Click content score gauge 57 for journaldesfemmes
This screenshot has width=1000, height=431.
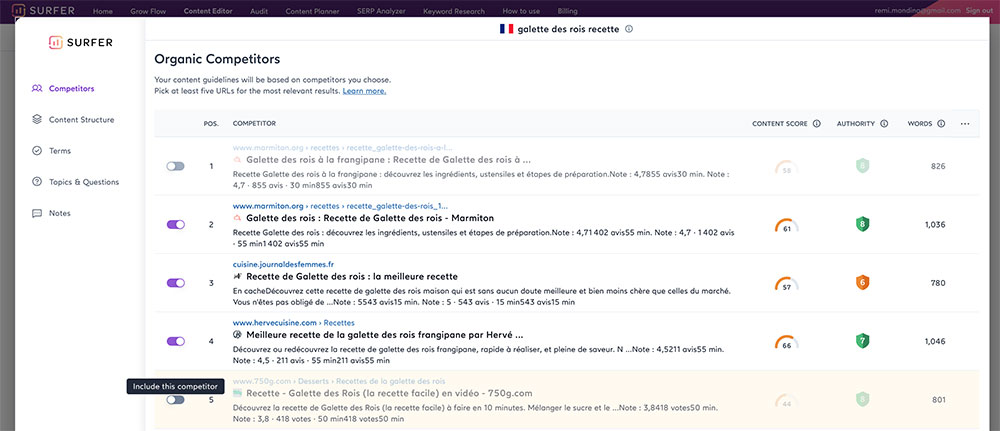point(786,284)
